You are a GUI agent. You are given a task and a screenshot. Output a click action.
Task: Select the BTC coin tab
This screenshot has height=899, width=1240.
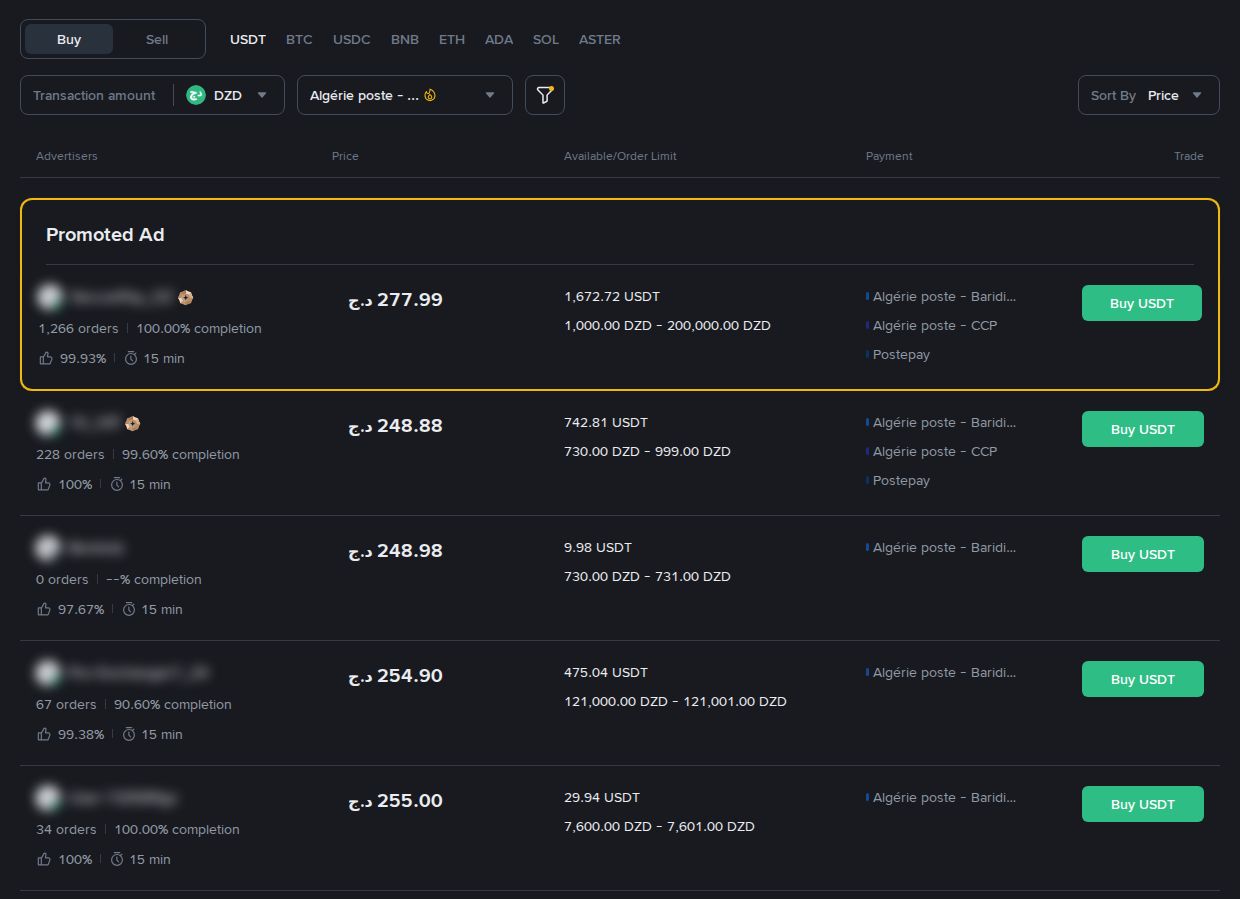click(299, 40)
